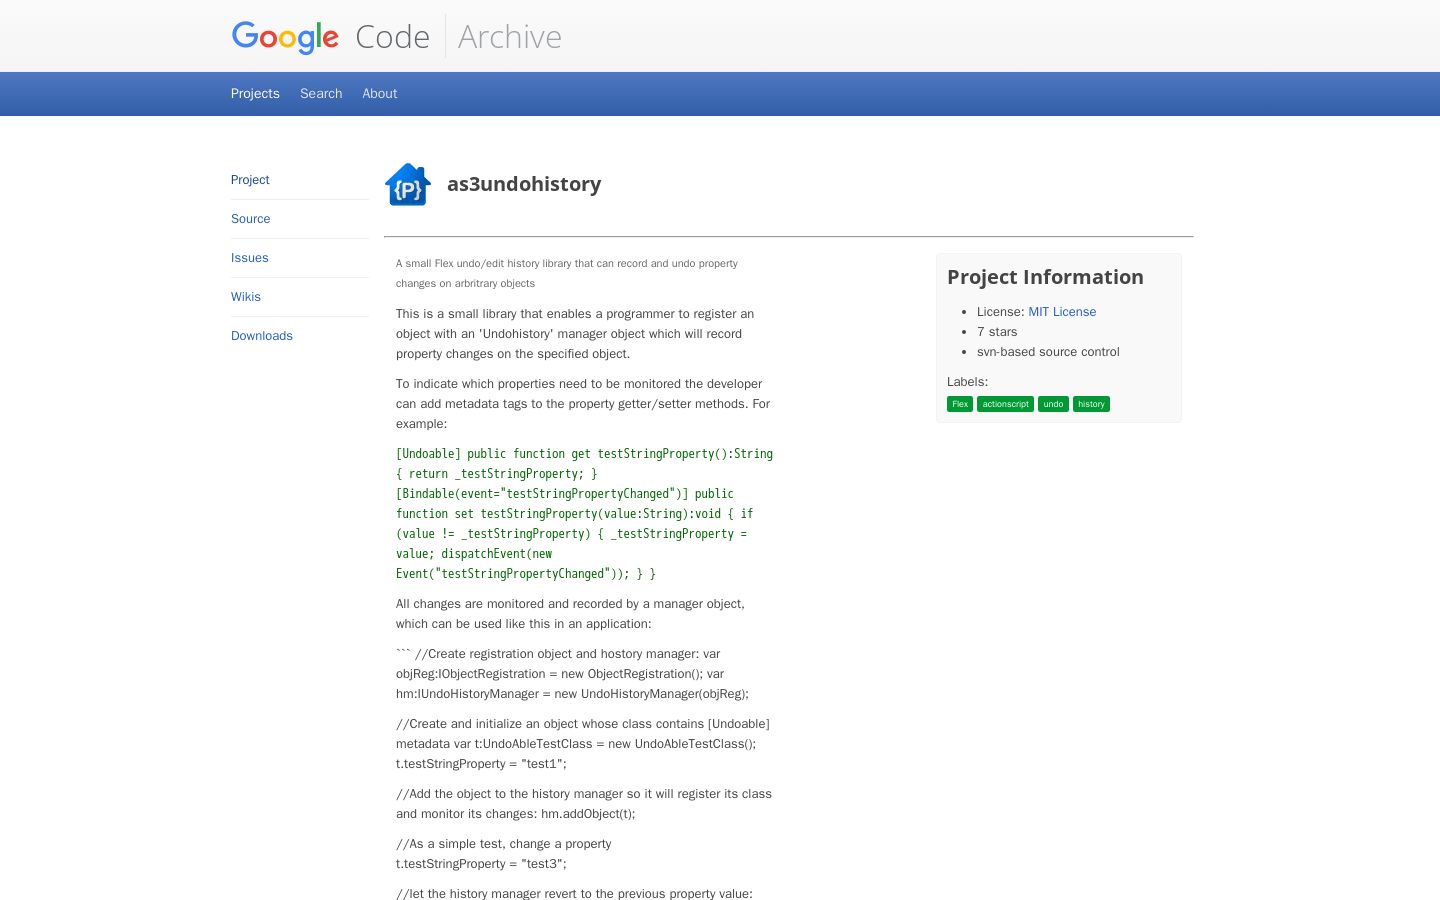Click 'This is a small library' paragraph
This screenshot has width=1440, height=900.
coord(575,334)
